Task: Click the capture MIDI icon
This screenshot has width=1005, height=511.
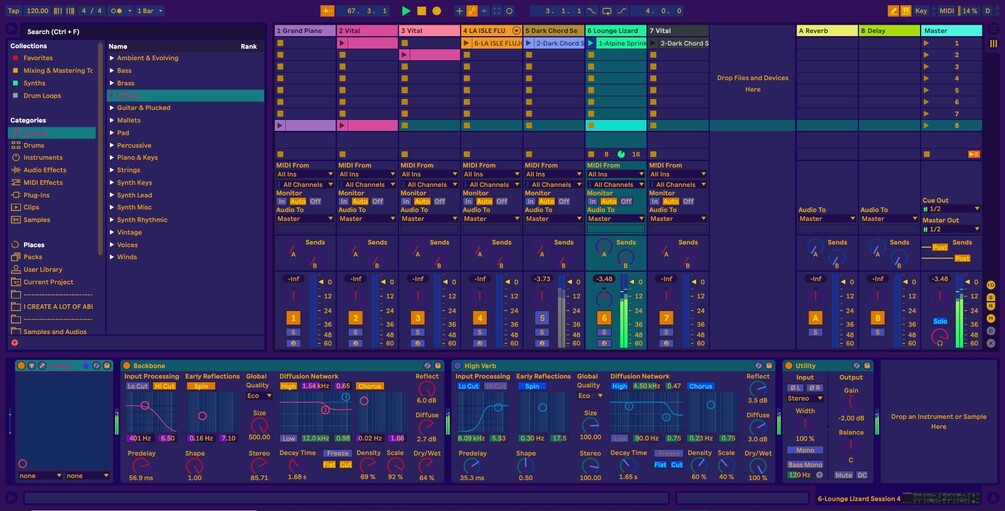Action: [x=497, y=11]
